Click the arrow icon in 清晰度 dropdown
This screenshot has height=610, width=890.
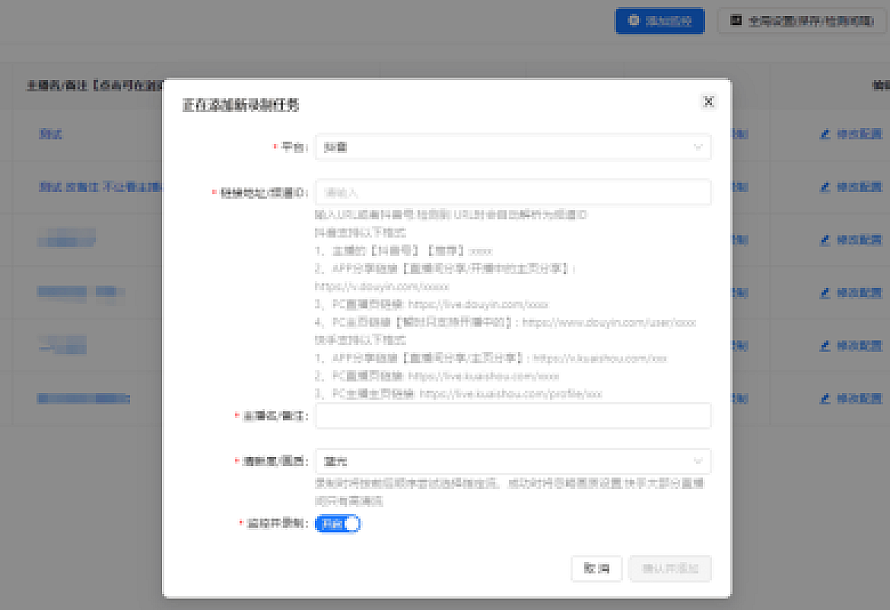click(x=698, y=461)
